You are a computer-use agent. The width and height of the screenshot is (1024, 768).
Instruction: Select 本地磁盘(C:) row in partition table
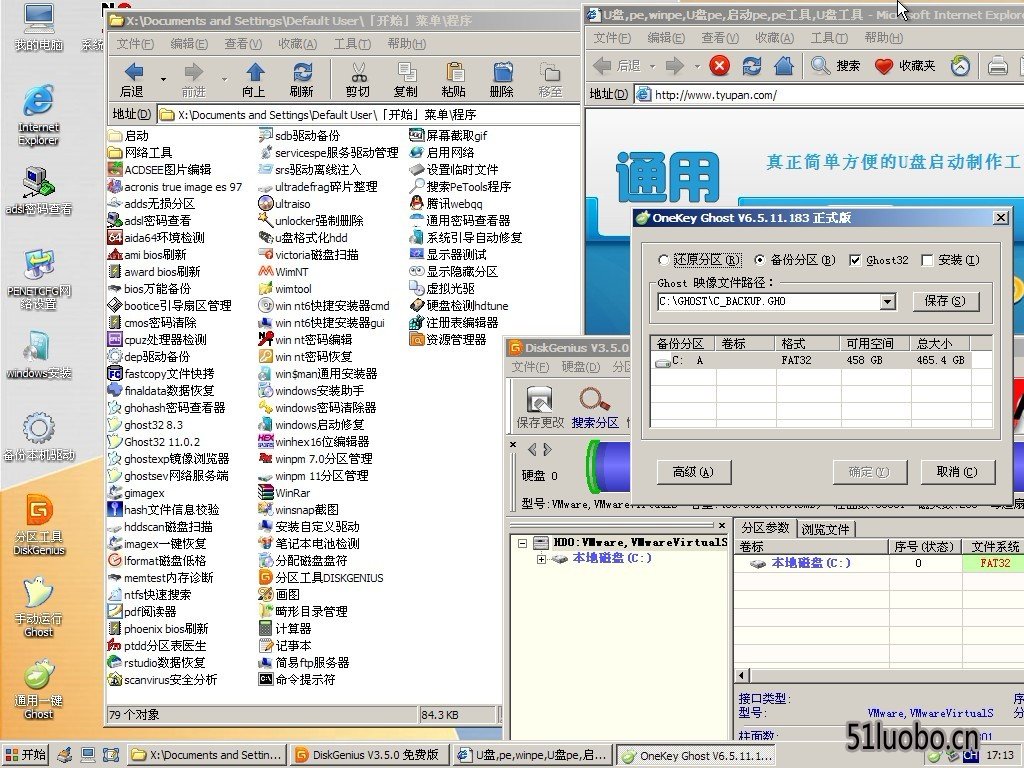(x=878, y=563)
